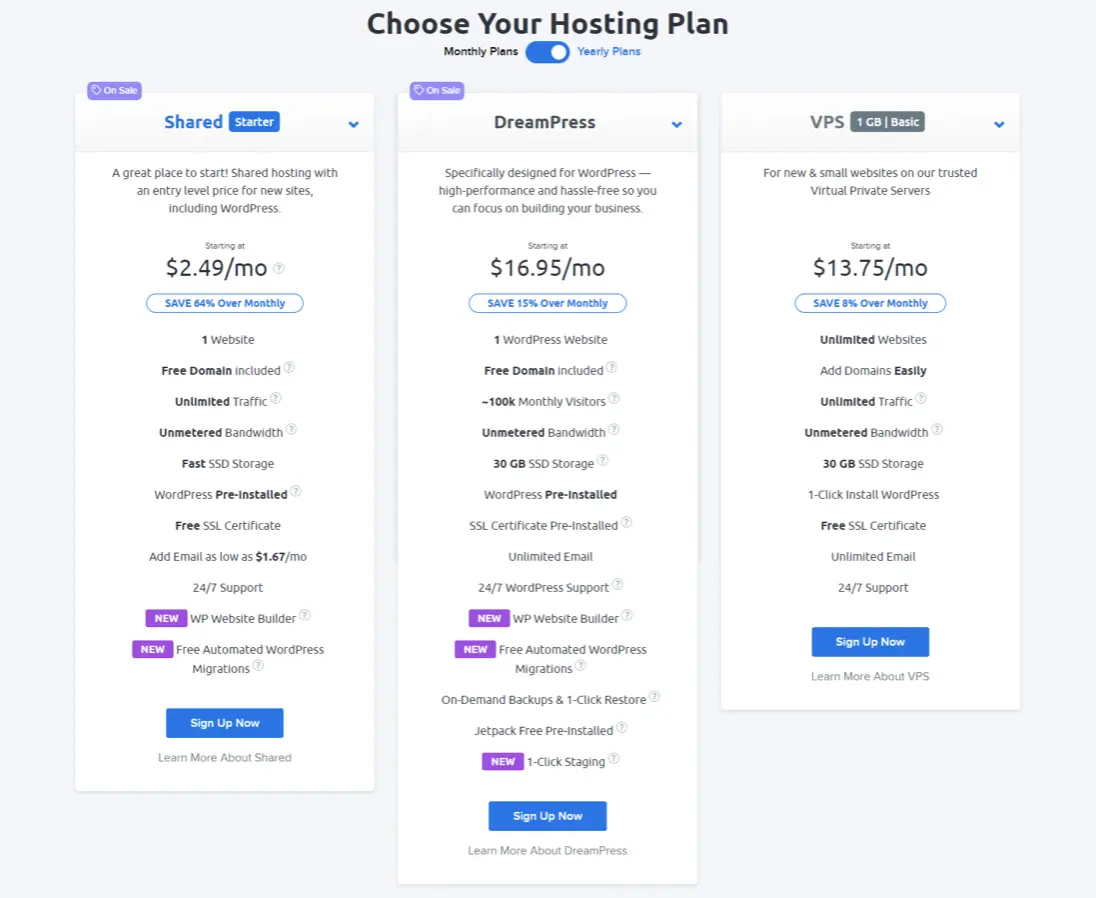The height and width of the screenshot is (898, 1096).
Task: Expand the VPS 1 GB Basic dropdown
Action: coord(999,124)
